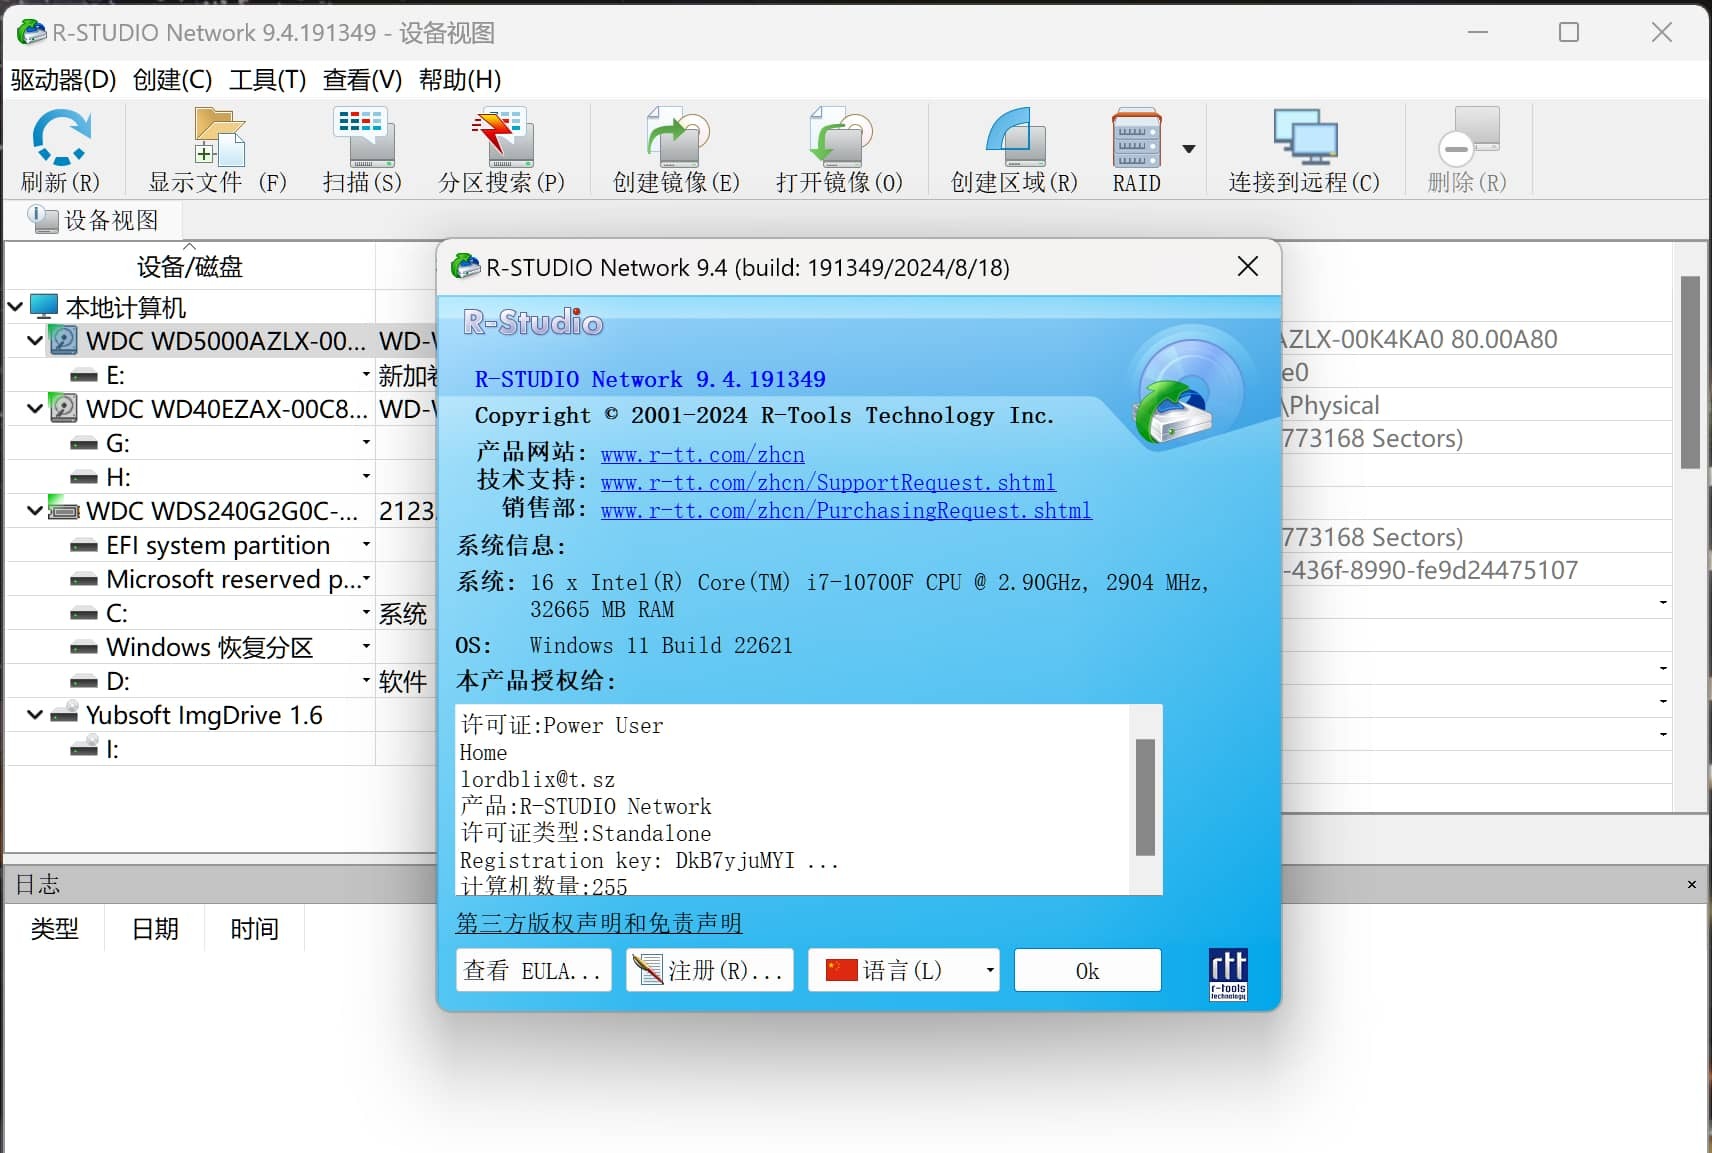This screenshot has width=1712, height=1153.
Task: Open 第三方版权声明和免责声明 link
Action: [x=599, y=923]
